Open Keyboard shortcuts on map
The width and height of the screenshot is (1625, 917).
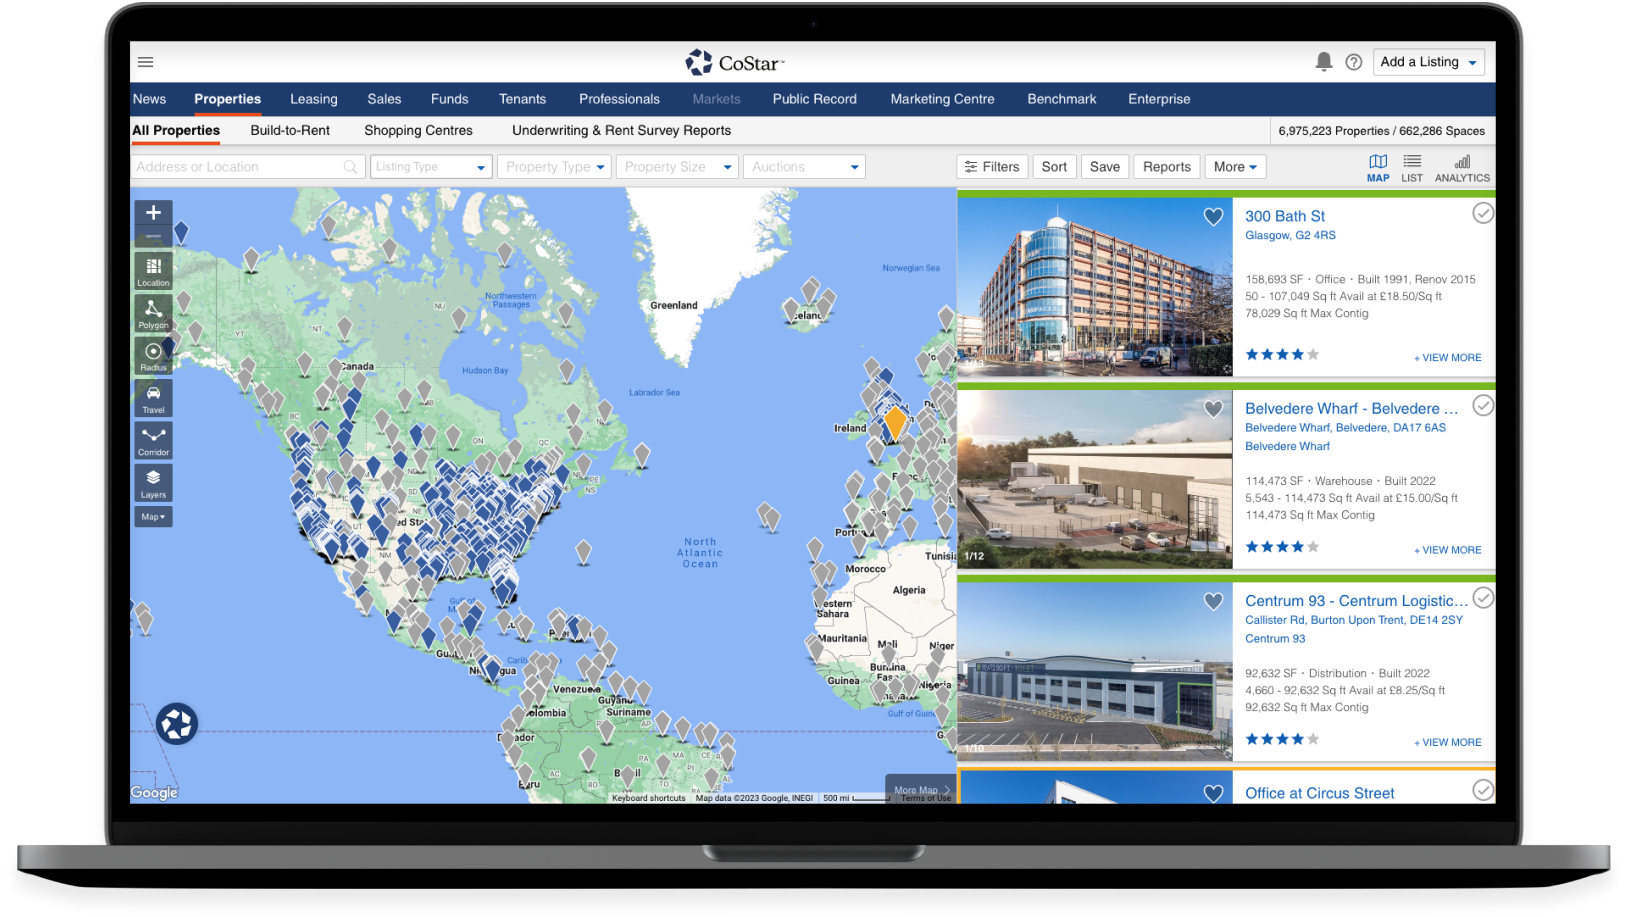[x=648, y=798]
